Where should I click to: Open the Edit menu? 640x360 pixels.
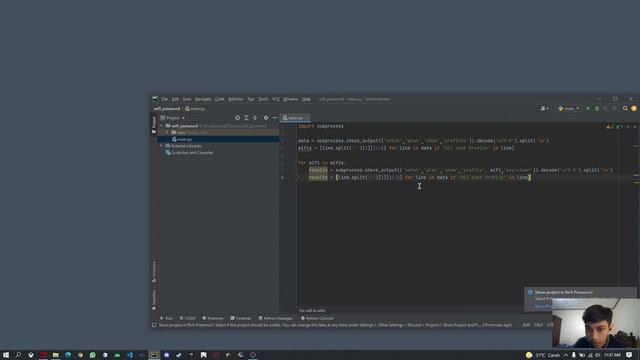click(175, 99)
